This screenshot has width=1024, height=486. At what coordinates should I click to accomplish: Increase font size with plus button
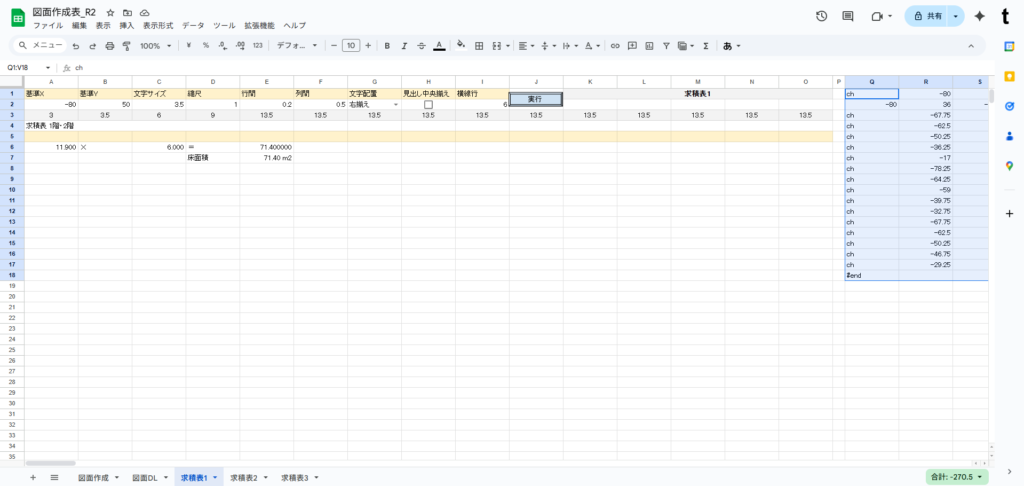tap(368, 46)
